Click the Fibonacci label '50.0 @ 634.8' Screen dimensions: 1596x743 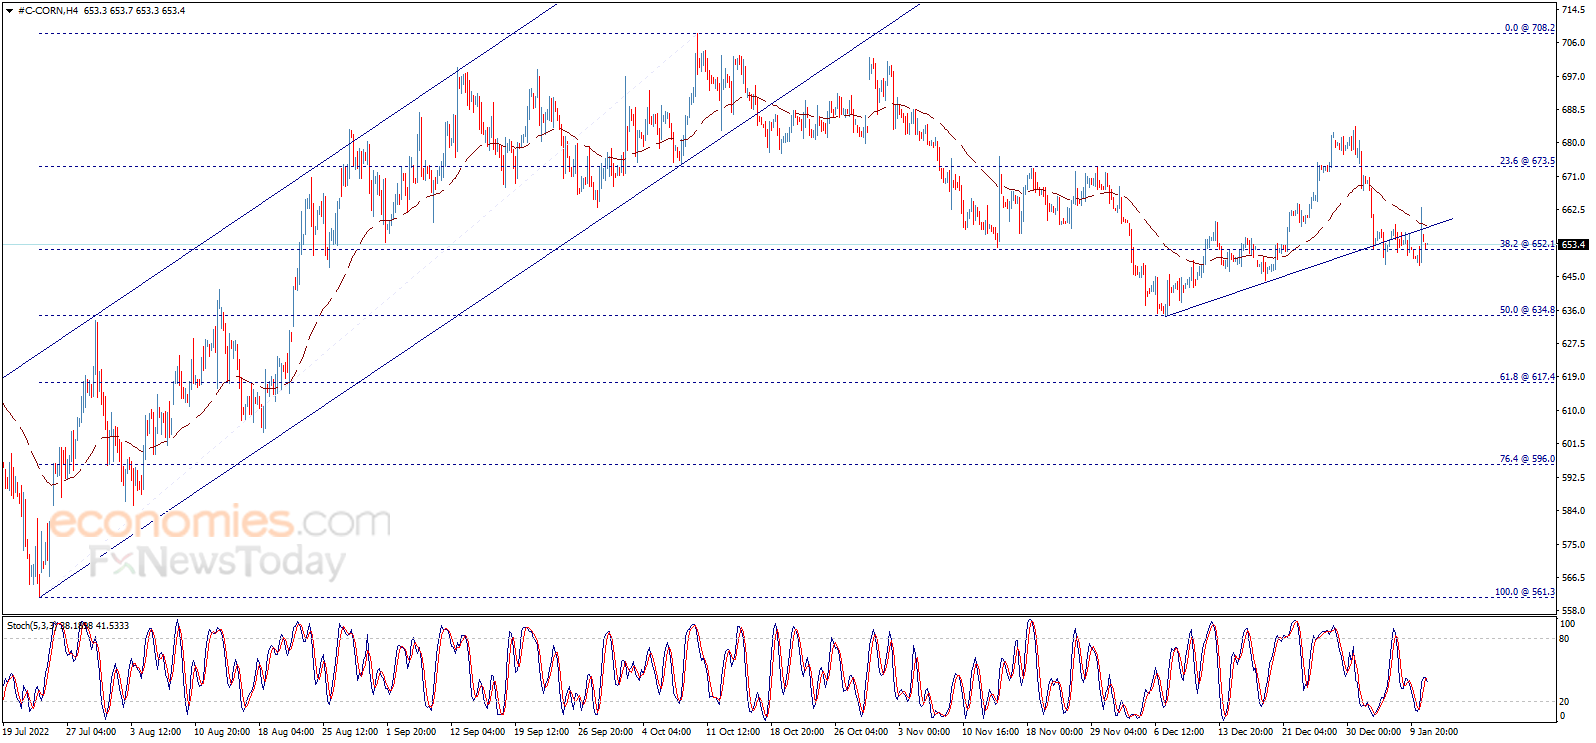[1527, 310]
